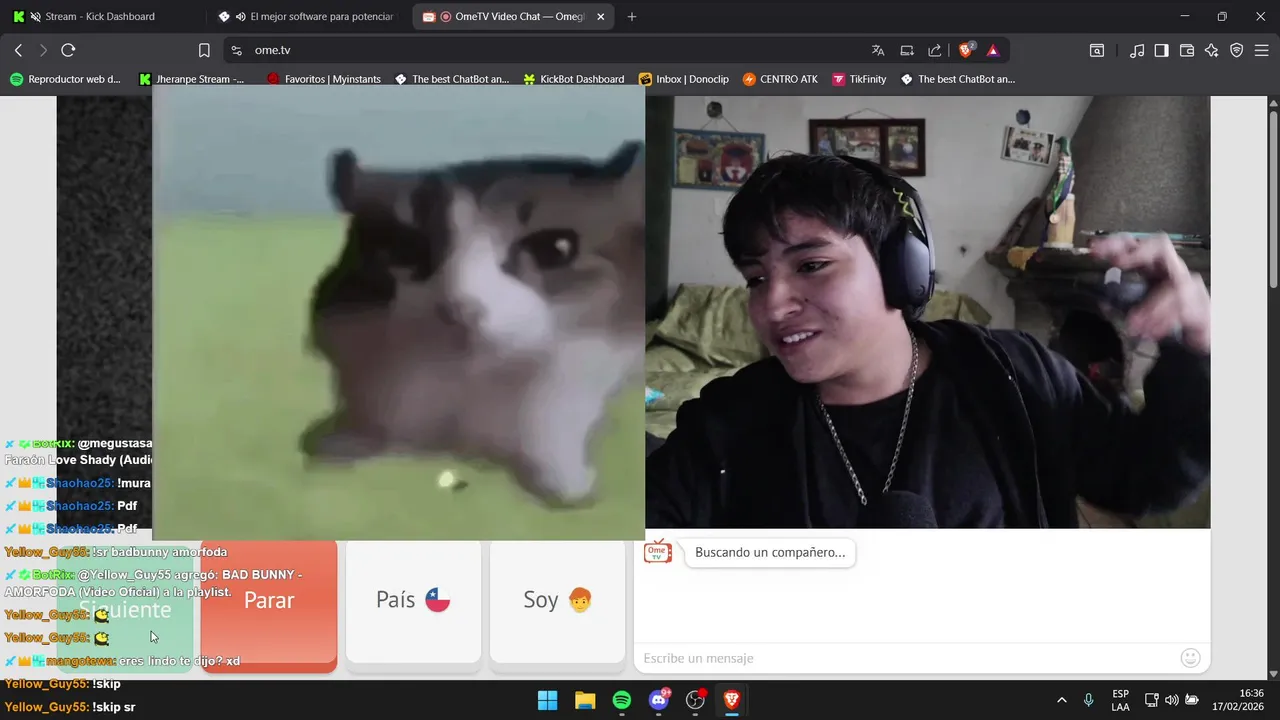The width and height of the screenshot is (1280, 720).
Task: Open the volume tray icon
Action: (x=1171, y=700)
